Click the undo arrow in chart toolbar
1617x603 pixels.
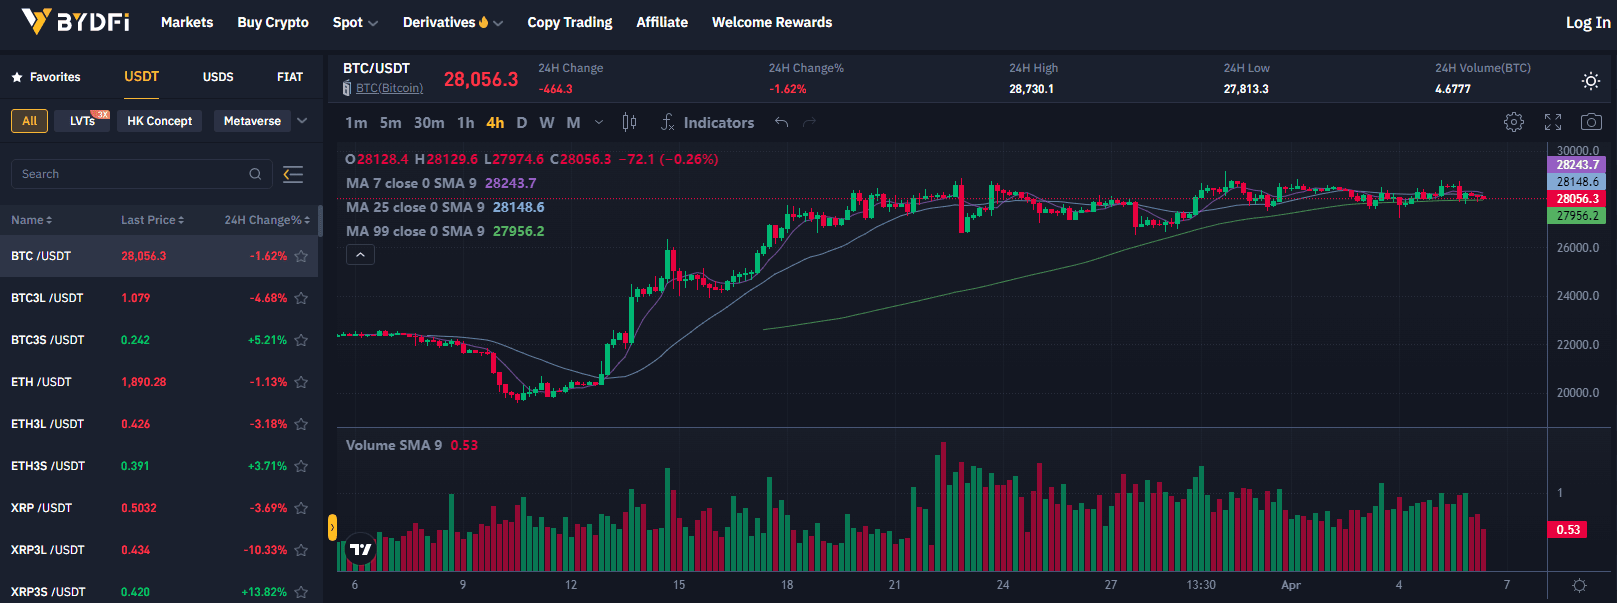(782, 122)
